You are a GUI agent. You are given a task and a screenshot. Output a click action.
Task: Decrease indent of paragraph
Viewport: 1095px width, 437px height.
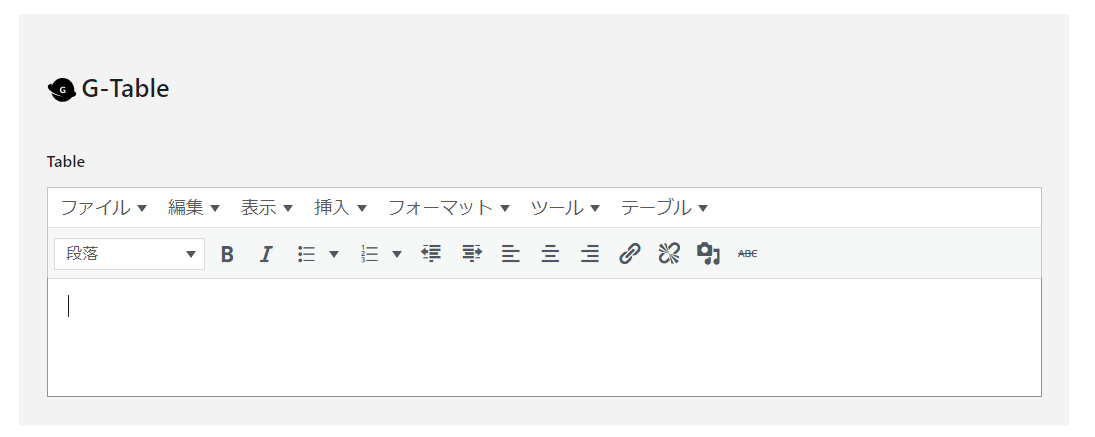coord(432,254)
